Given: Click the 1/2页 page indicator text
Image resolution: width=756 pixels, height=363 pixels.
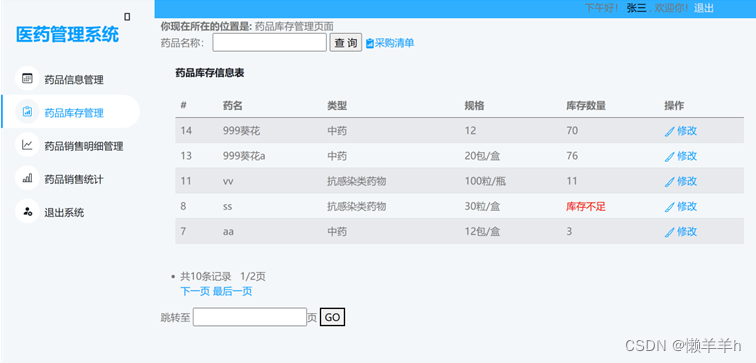Looking at the screenshot, I should [x=253, y=276].
